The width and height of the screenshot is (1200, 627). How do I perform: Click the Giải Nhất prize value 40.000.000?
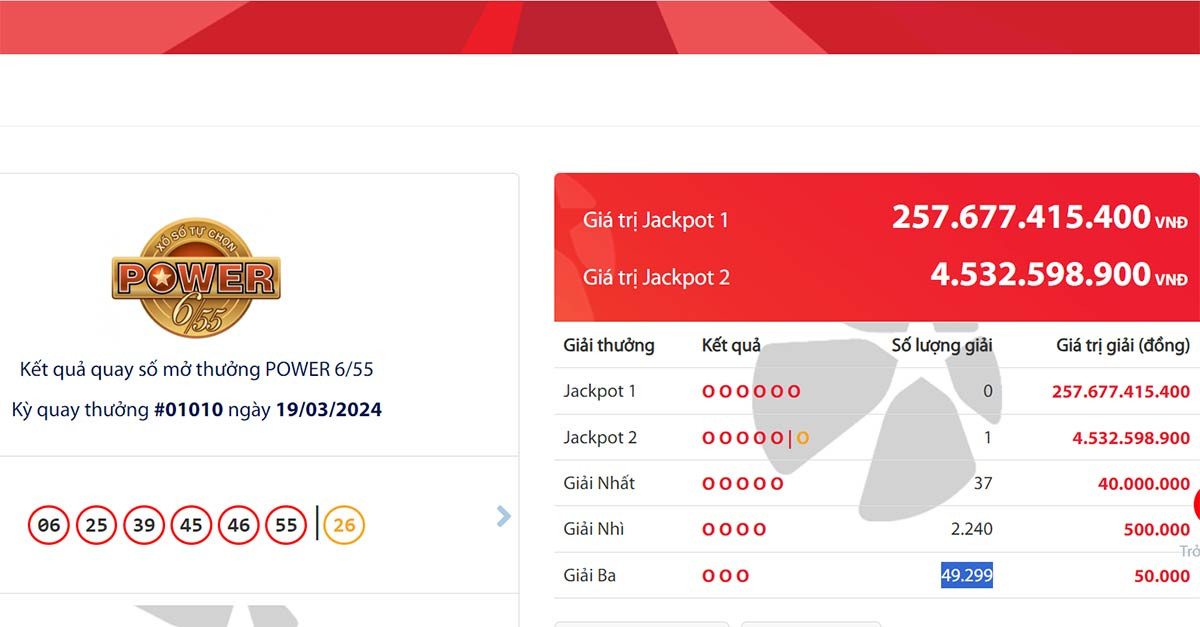(1143, 484)
